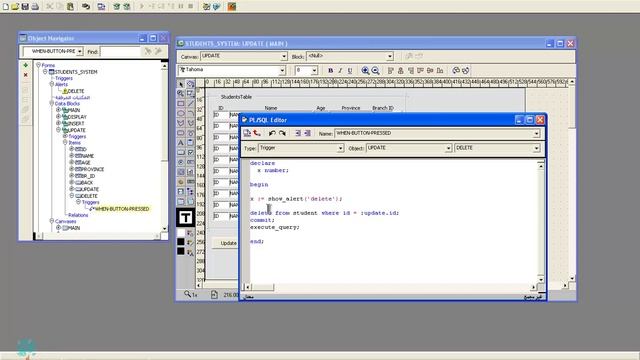The height and width of the screenshot is (360, 640).
Task: Select the Line tool in layout palette
Action: [x=191, y=103]
